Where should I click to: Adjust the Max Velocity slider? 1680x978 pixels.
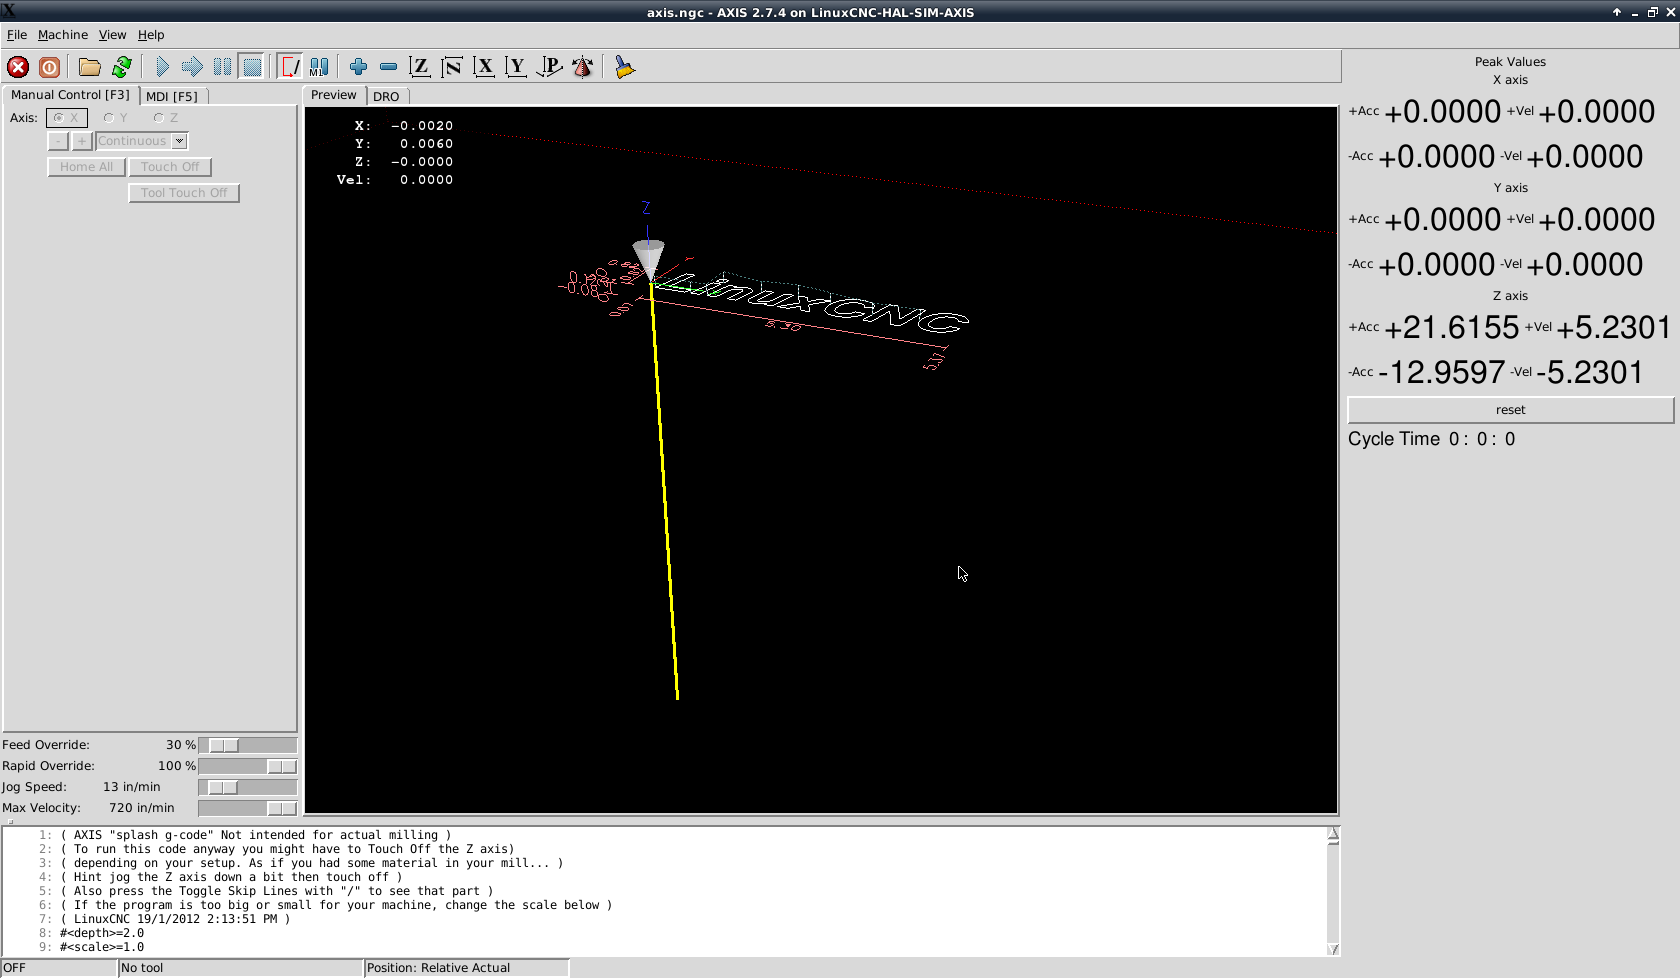pyautogui.click(x=247, y=808)
